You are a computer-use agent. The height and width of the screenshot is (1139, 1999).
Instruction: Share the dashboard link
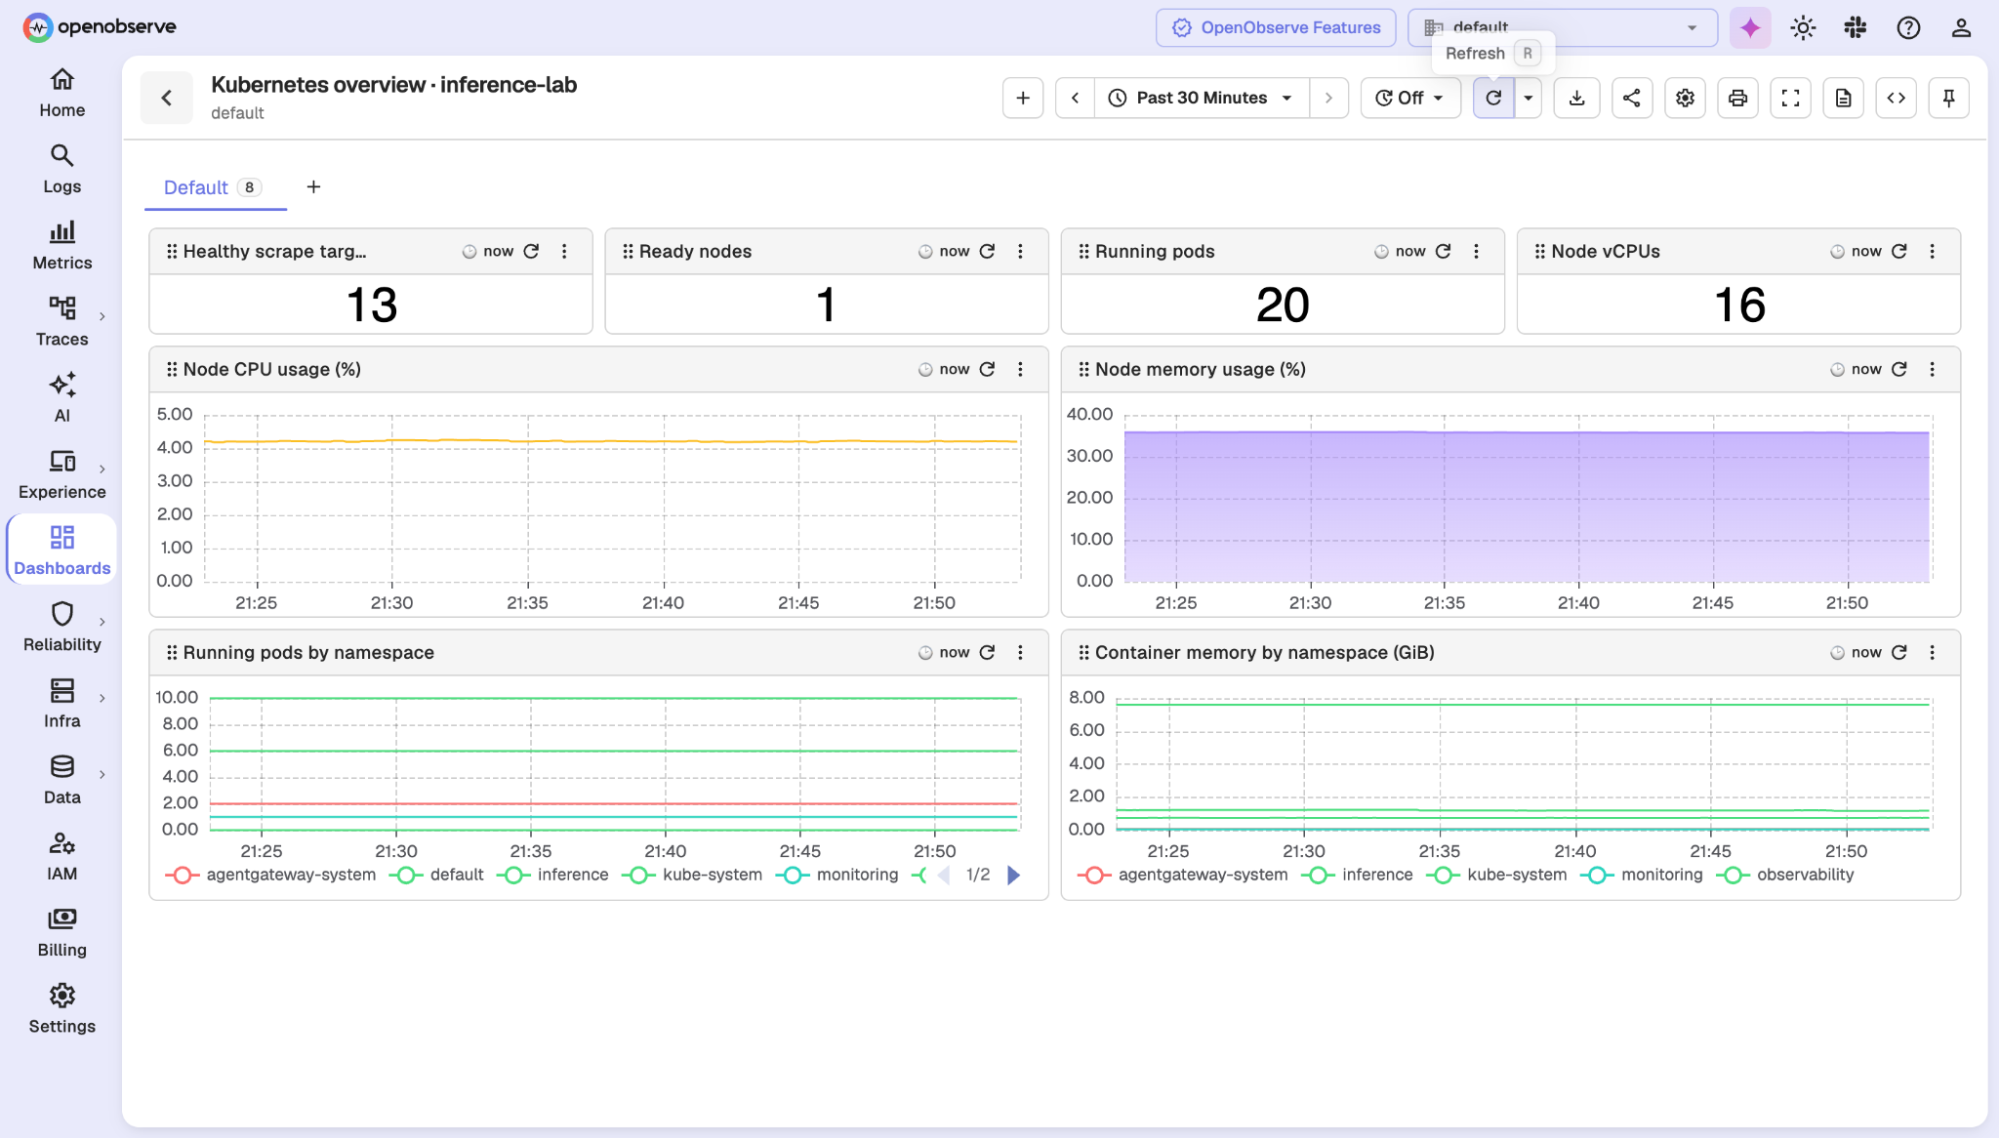[1632, 98]
